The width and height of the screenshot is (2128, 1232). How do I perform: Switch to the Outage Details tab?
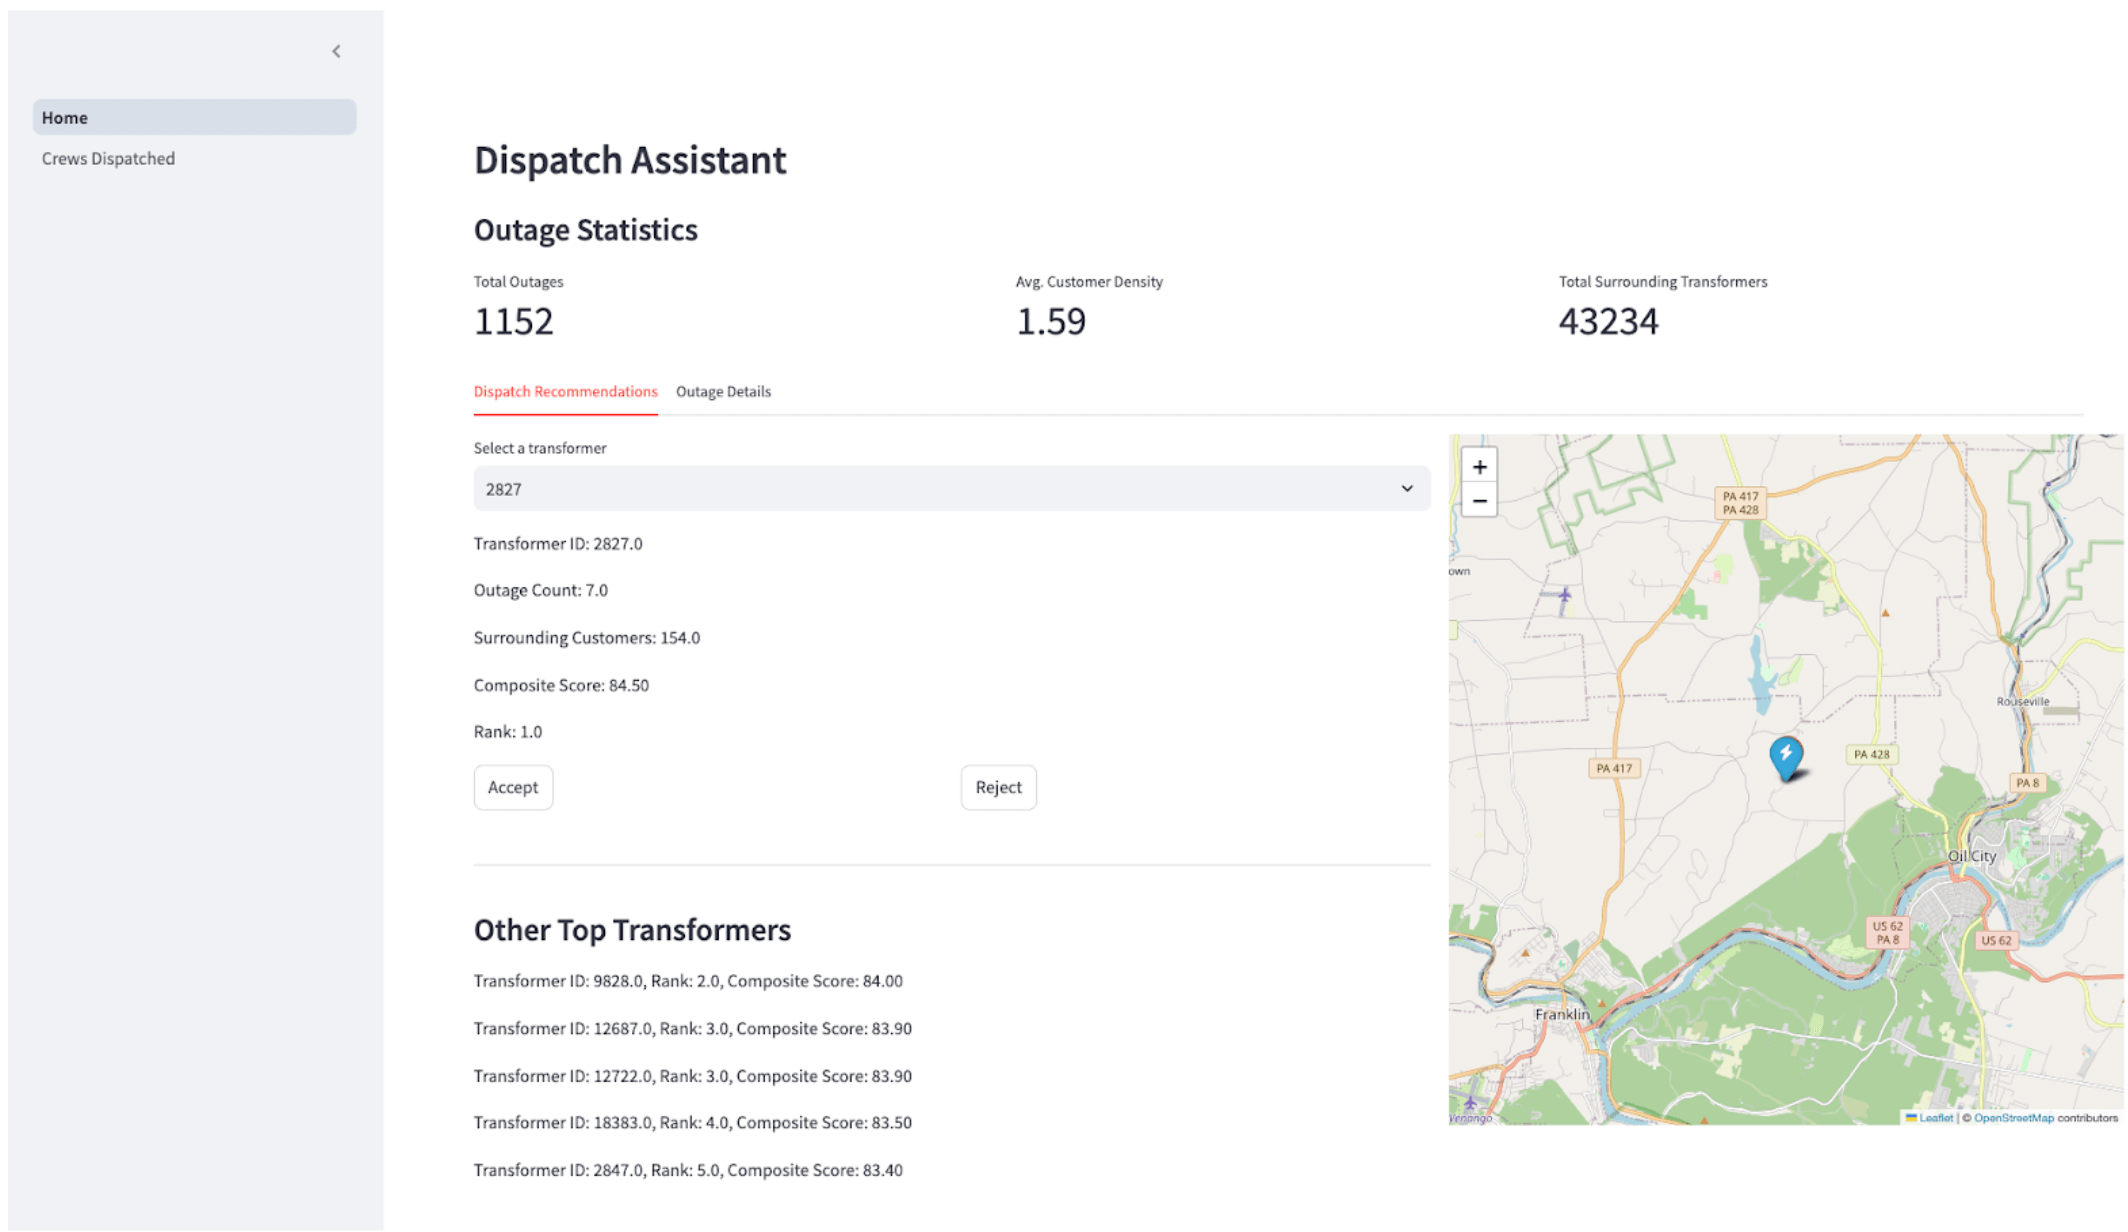723,391
